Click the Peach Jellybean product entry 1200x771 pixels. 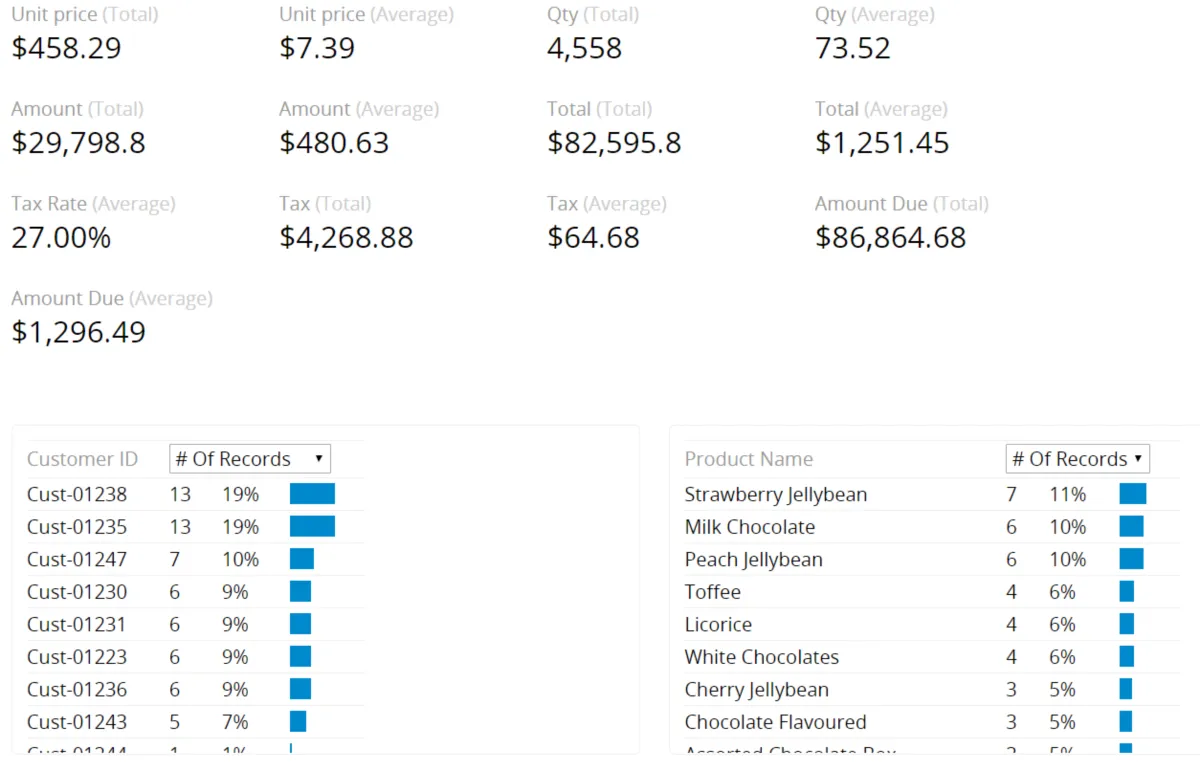pyautogui.click(x=753, y=559)
